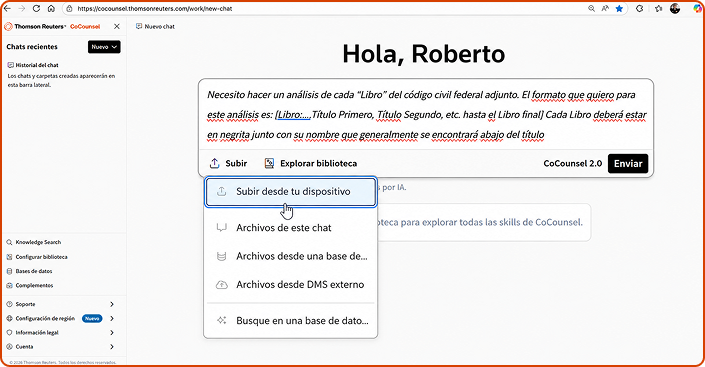705x367 pixels.
Task: Send the prompt with Enviar button
Action: tap(628, 164)
